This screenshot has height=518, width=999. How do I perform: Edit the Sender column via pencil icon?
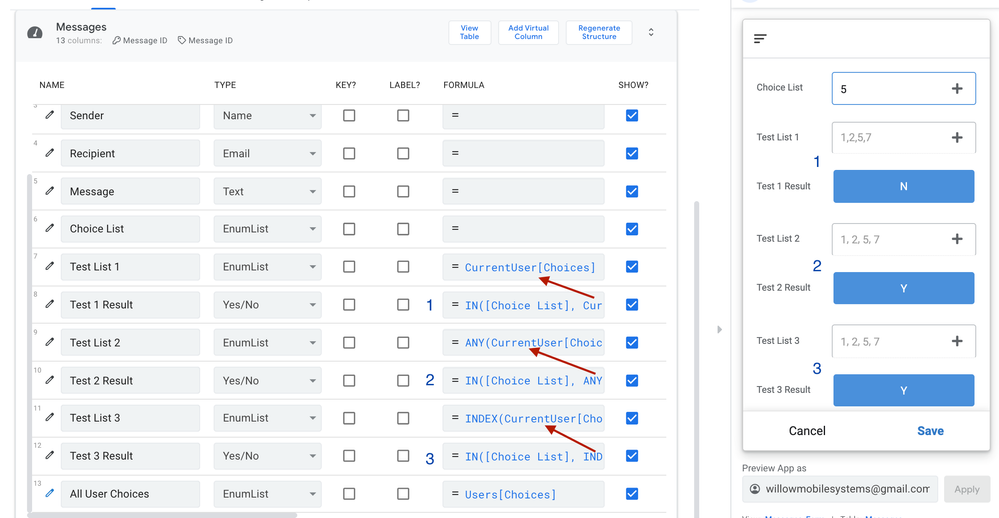pyautogui.click(x=50, y=115)
